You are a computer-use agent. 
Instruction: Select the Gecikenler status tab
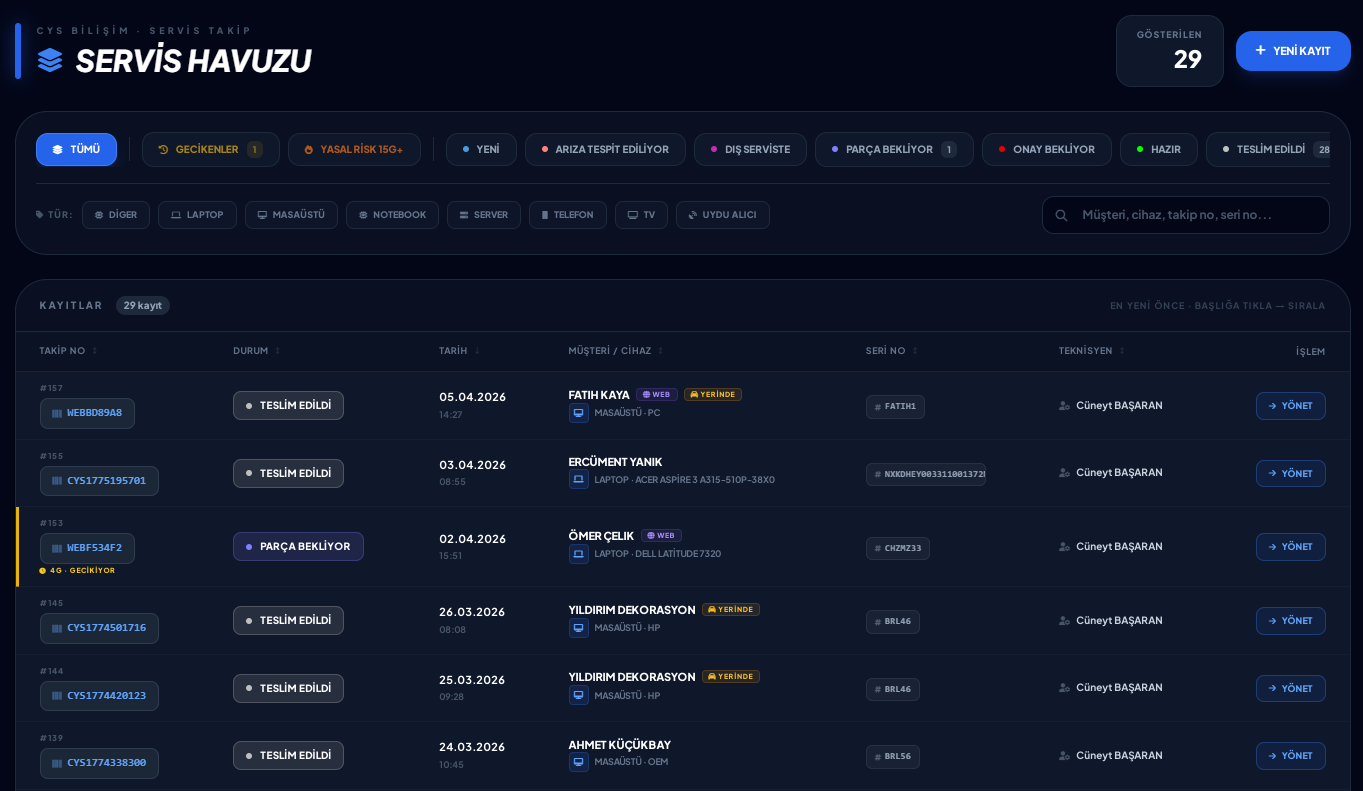pyautogui.click(x=210, y=150)
